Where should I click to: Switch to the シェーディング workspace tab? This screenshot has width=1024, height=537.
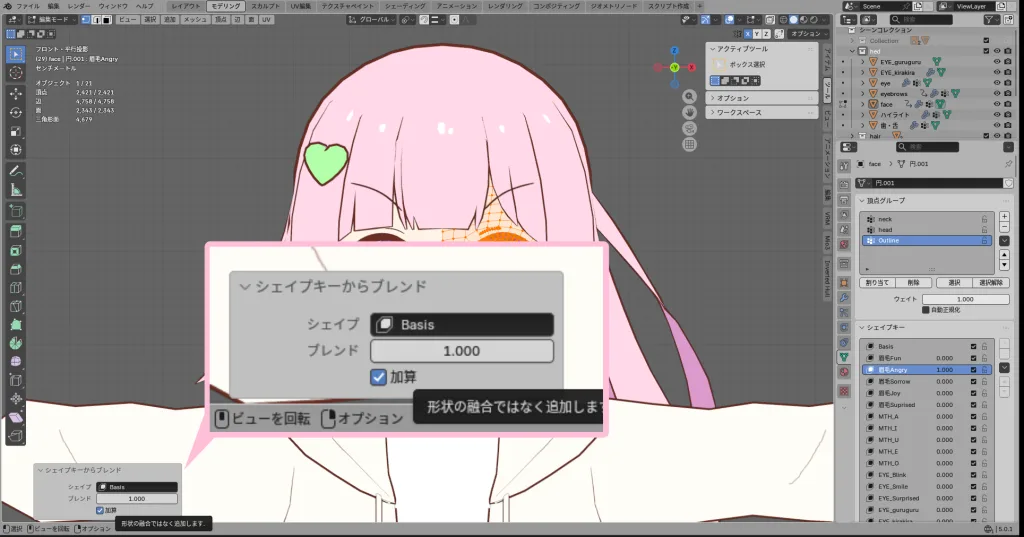click(405, 6)
